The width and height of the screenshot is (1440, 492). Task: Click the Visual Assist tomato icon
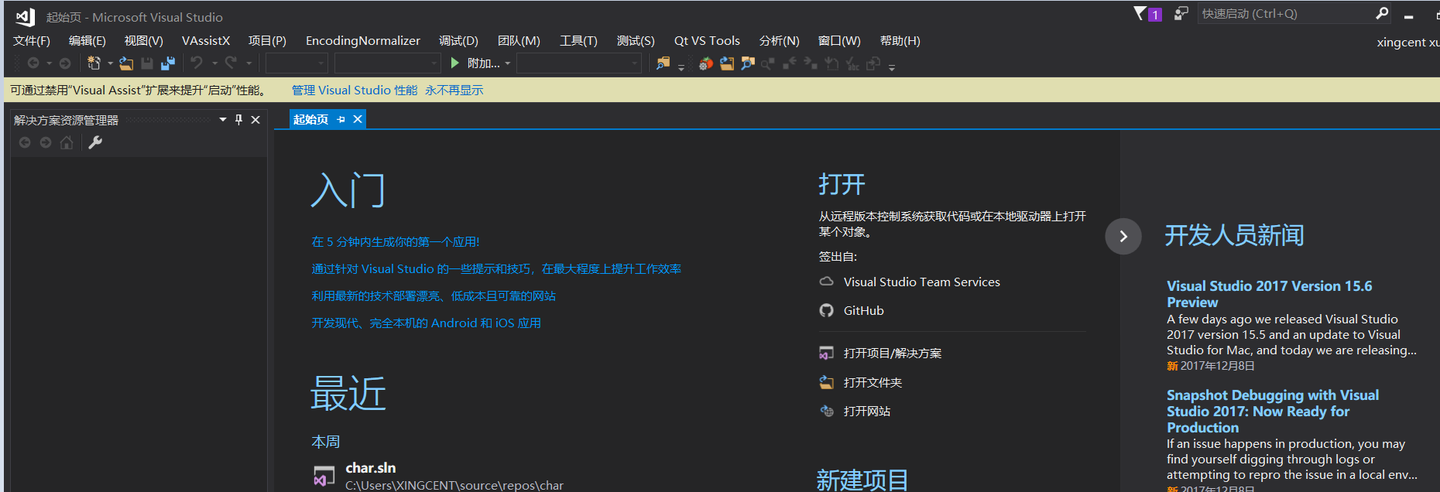(706, 63)
